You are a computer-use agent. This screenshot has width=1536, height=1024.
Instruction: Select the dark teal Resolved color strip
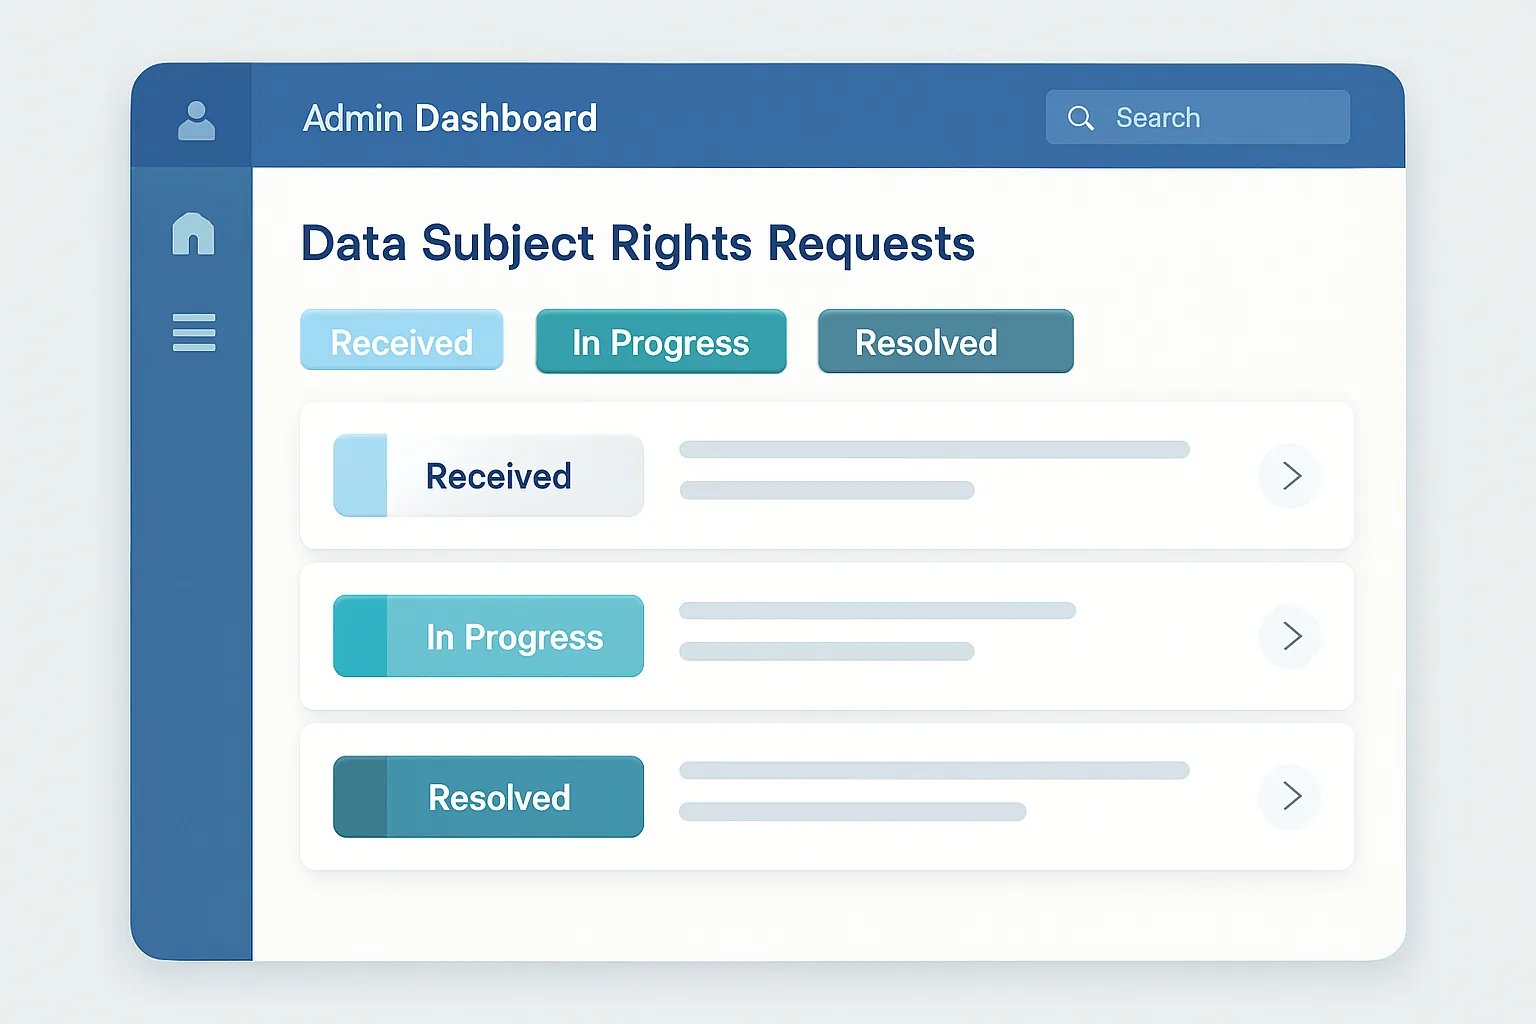click(x=360, y=797)
